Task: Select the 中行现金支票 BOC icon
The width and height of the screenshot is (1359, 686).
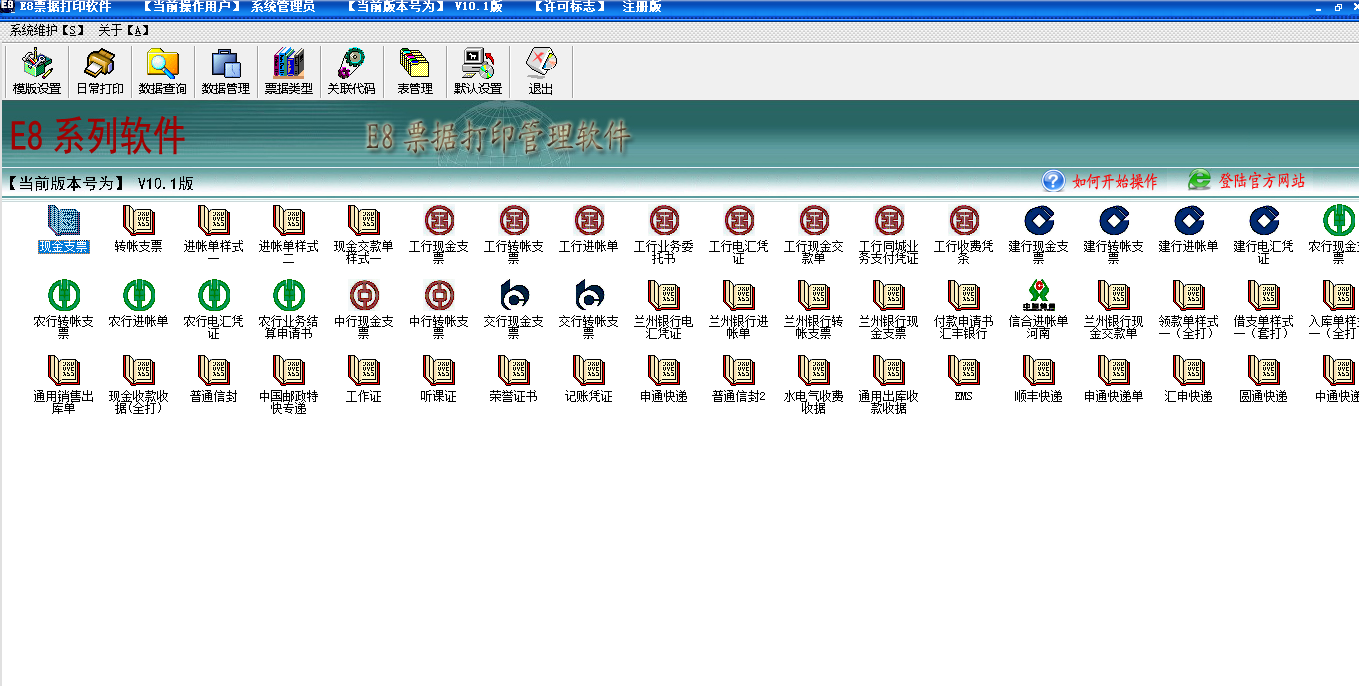Action: [363, 309]
